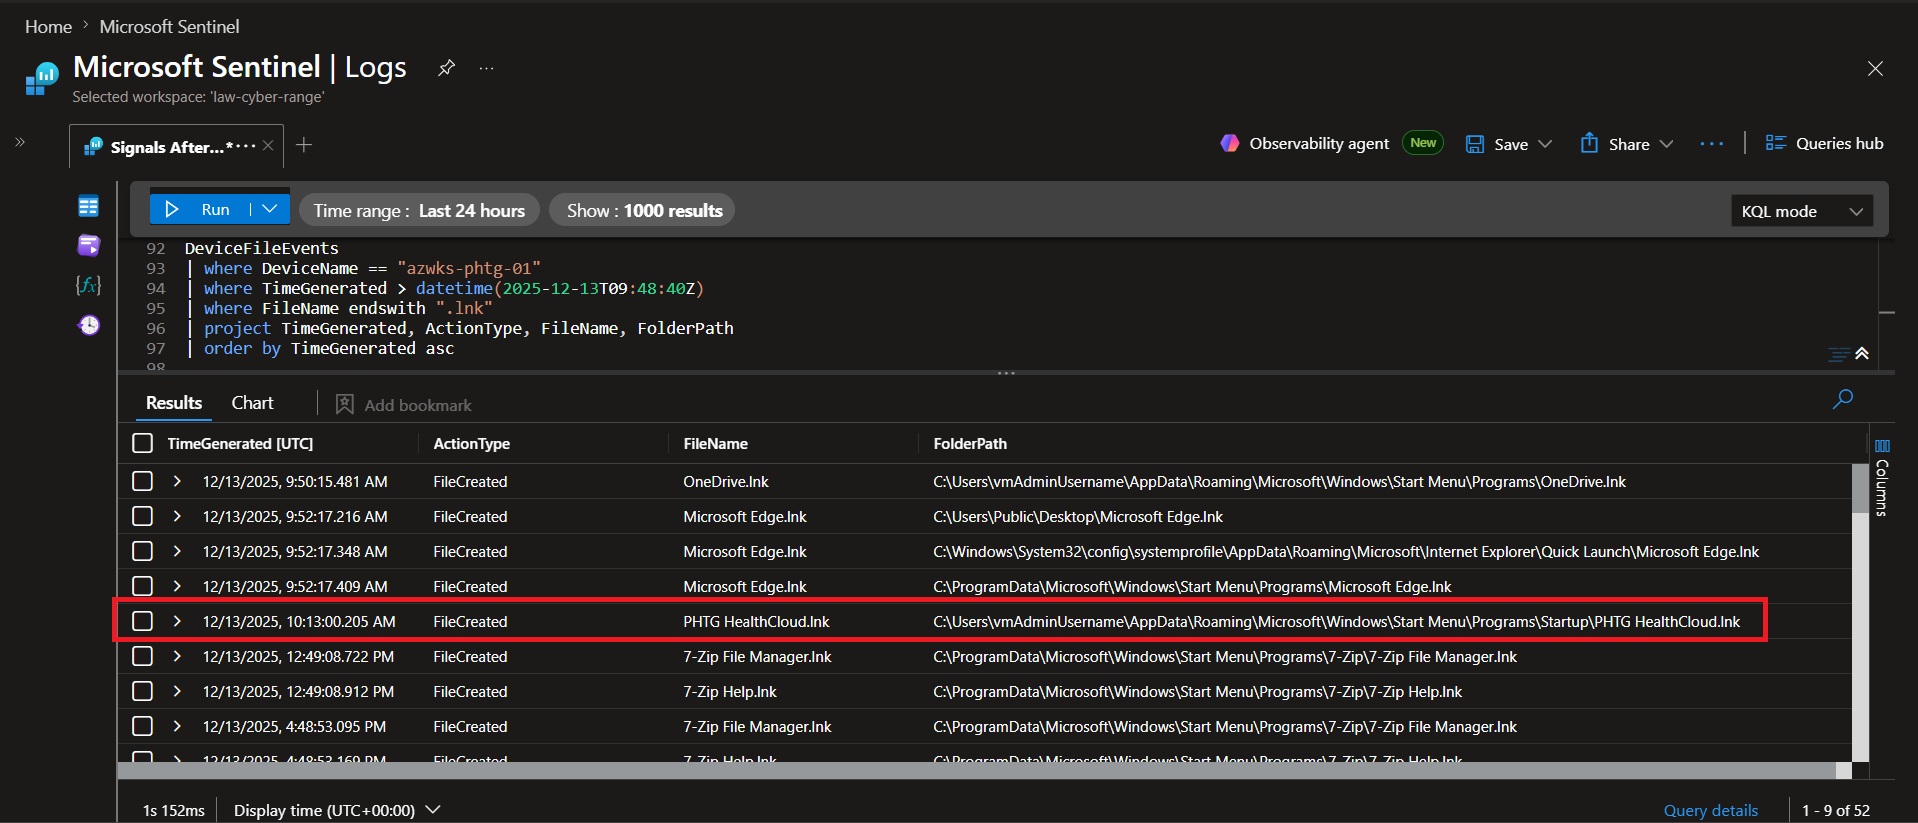Add a new query tab
The width and height of the screenshot is (1918, 823).
304,145
